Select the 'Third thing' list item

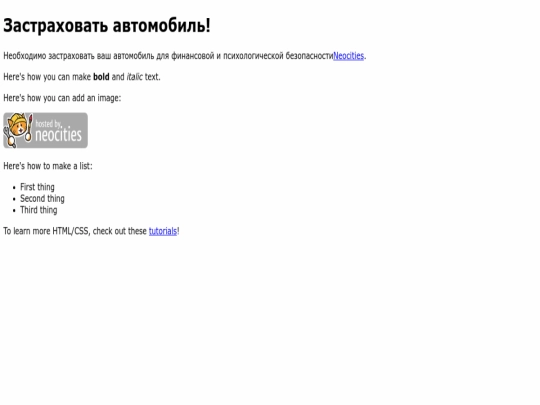click(x=39, y=210)
